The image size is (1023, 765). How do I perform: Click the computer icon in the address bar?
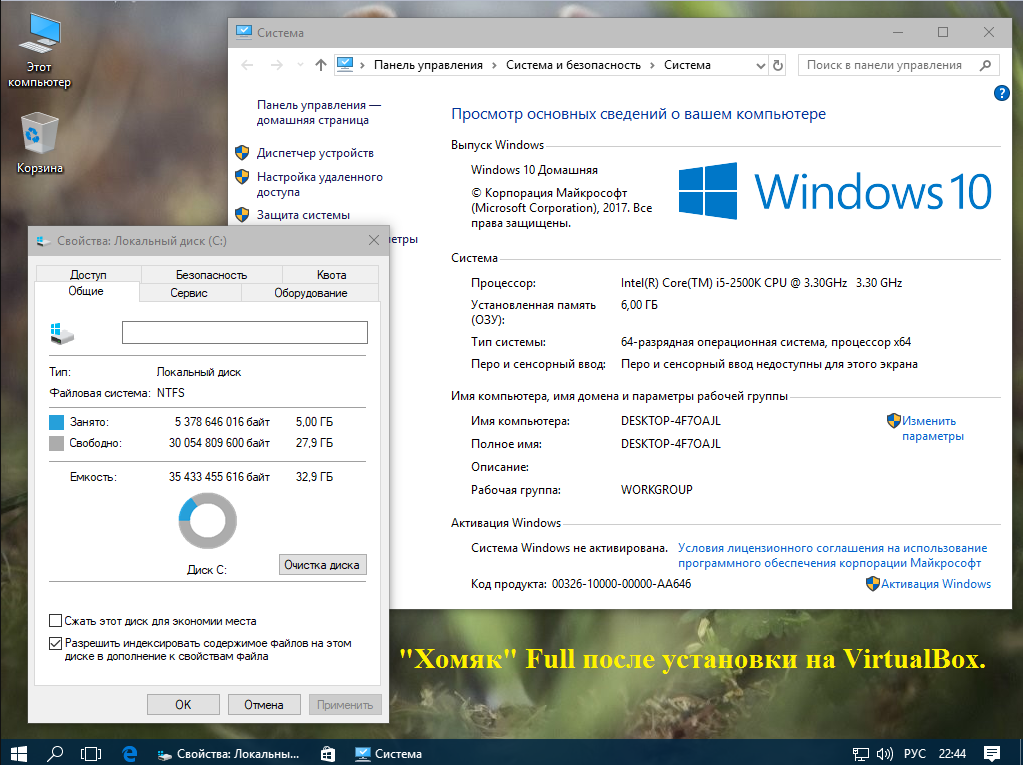tap(345, 65)
